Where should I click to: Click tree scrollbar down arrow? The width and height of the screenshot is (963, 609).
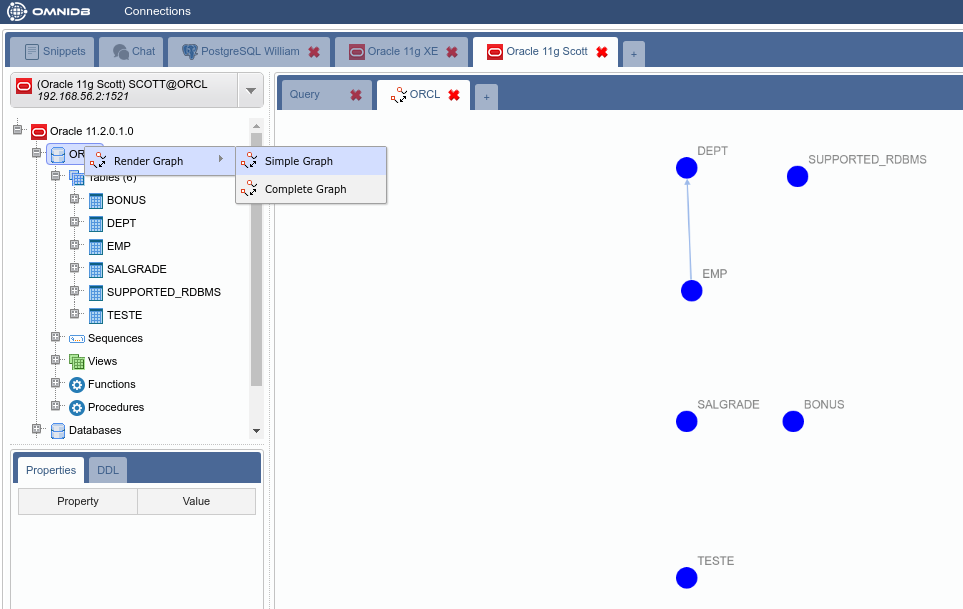tap(256, 431)
